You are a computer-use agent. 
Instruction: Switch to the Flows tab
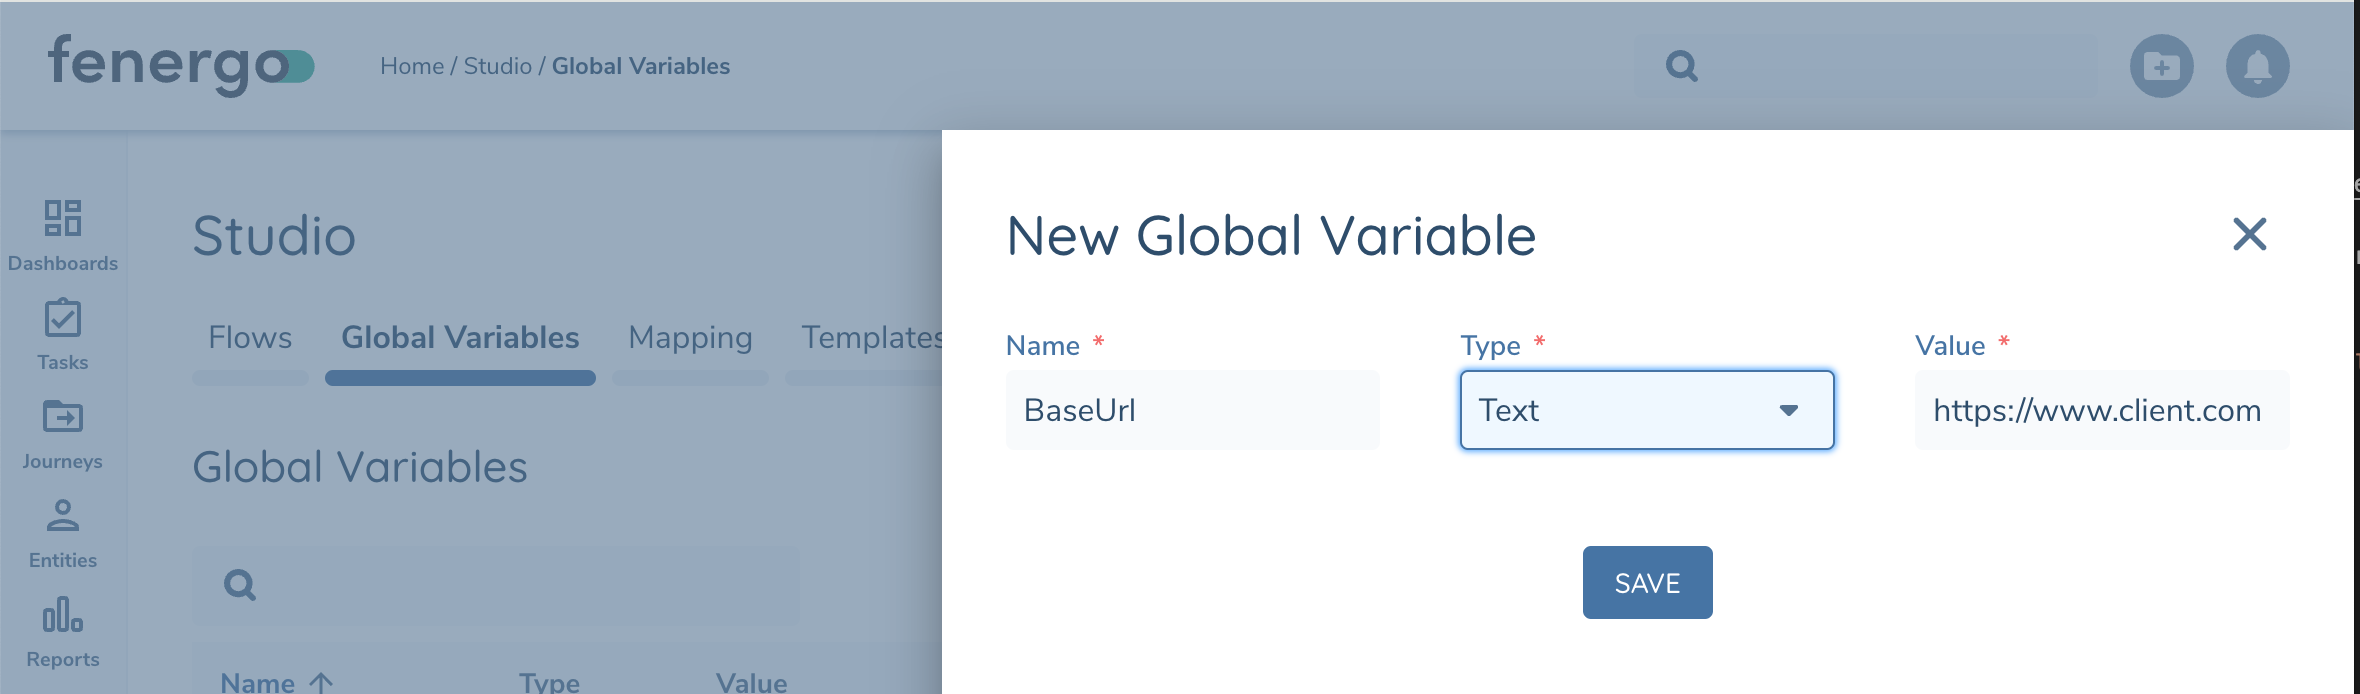[x=250, y=338]
